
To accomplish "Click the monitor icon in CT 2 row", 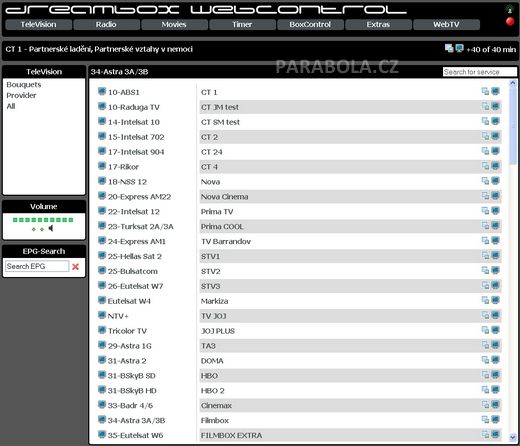I will [x=495, y=136].
